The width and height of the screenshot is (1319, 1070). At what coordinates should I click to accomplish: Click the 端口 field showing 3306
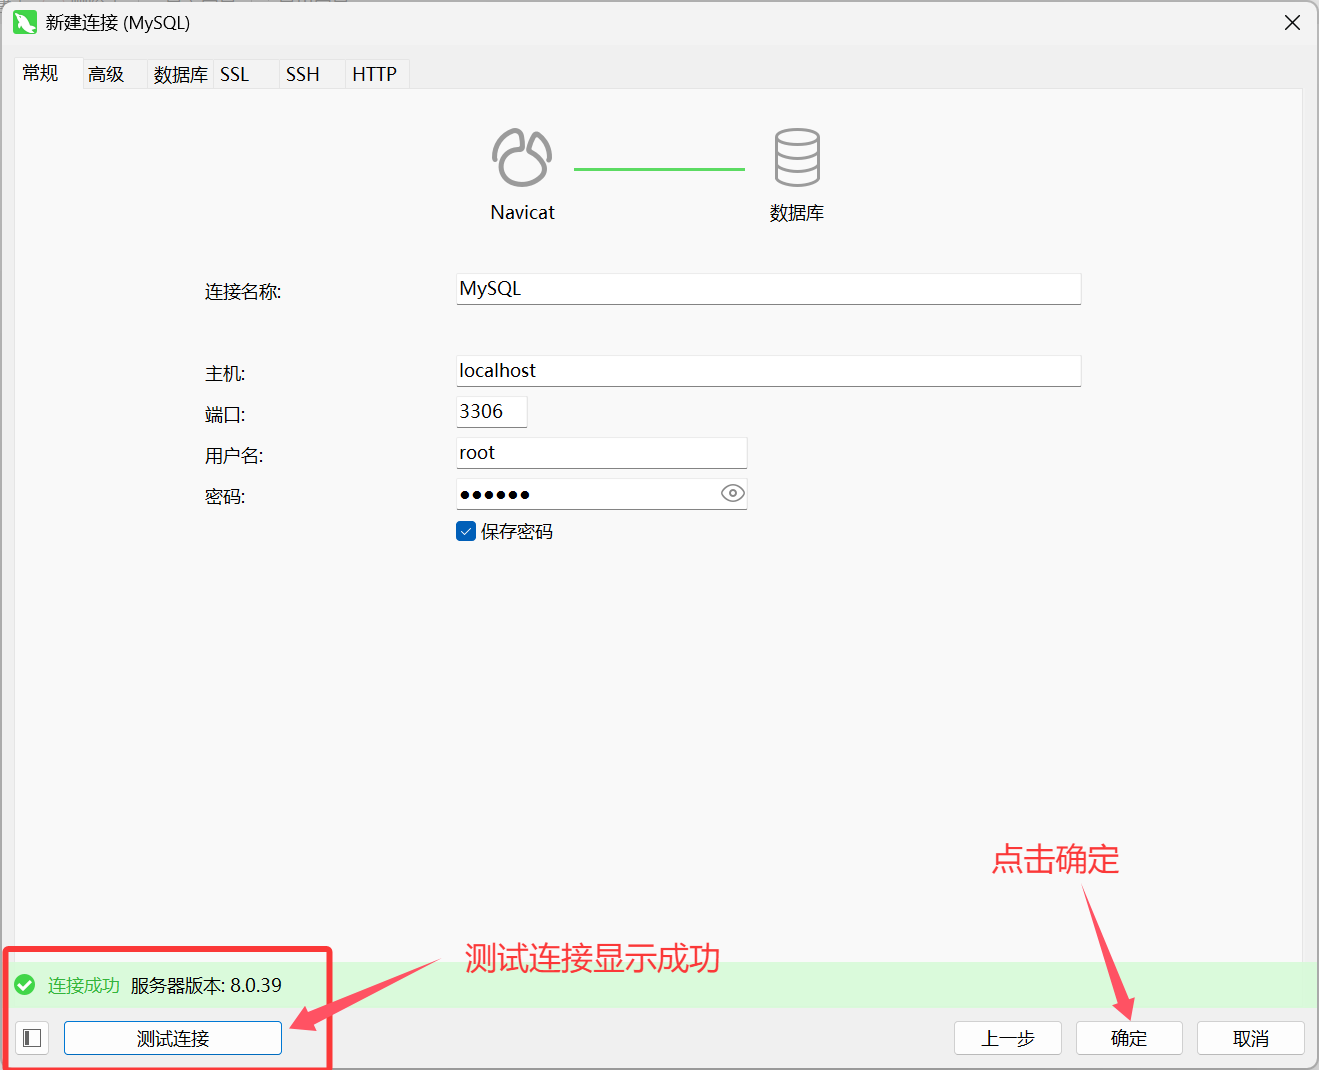[x=492, y=412]
